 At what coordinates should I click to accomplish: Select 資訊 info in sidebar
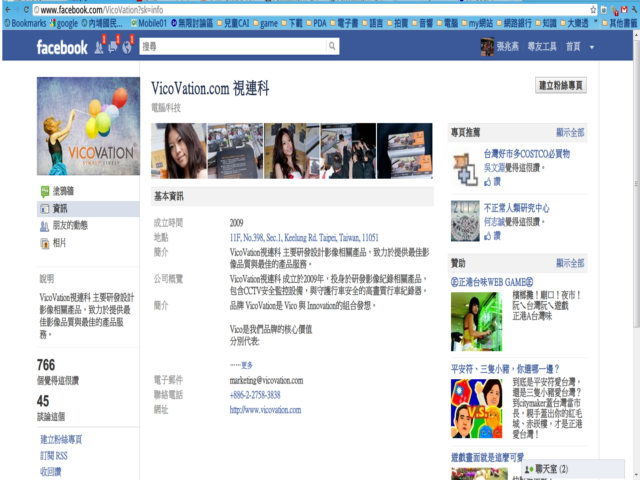coord(88,209)
